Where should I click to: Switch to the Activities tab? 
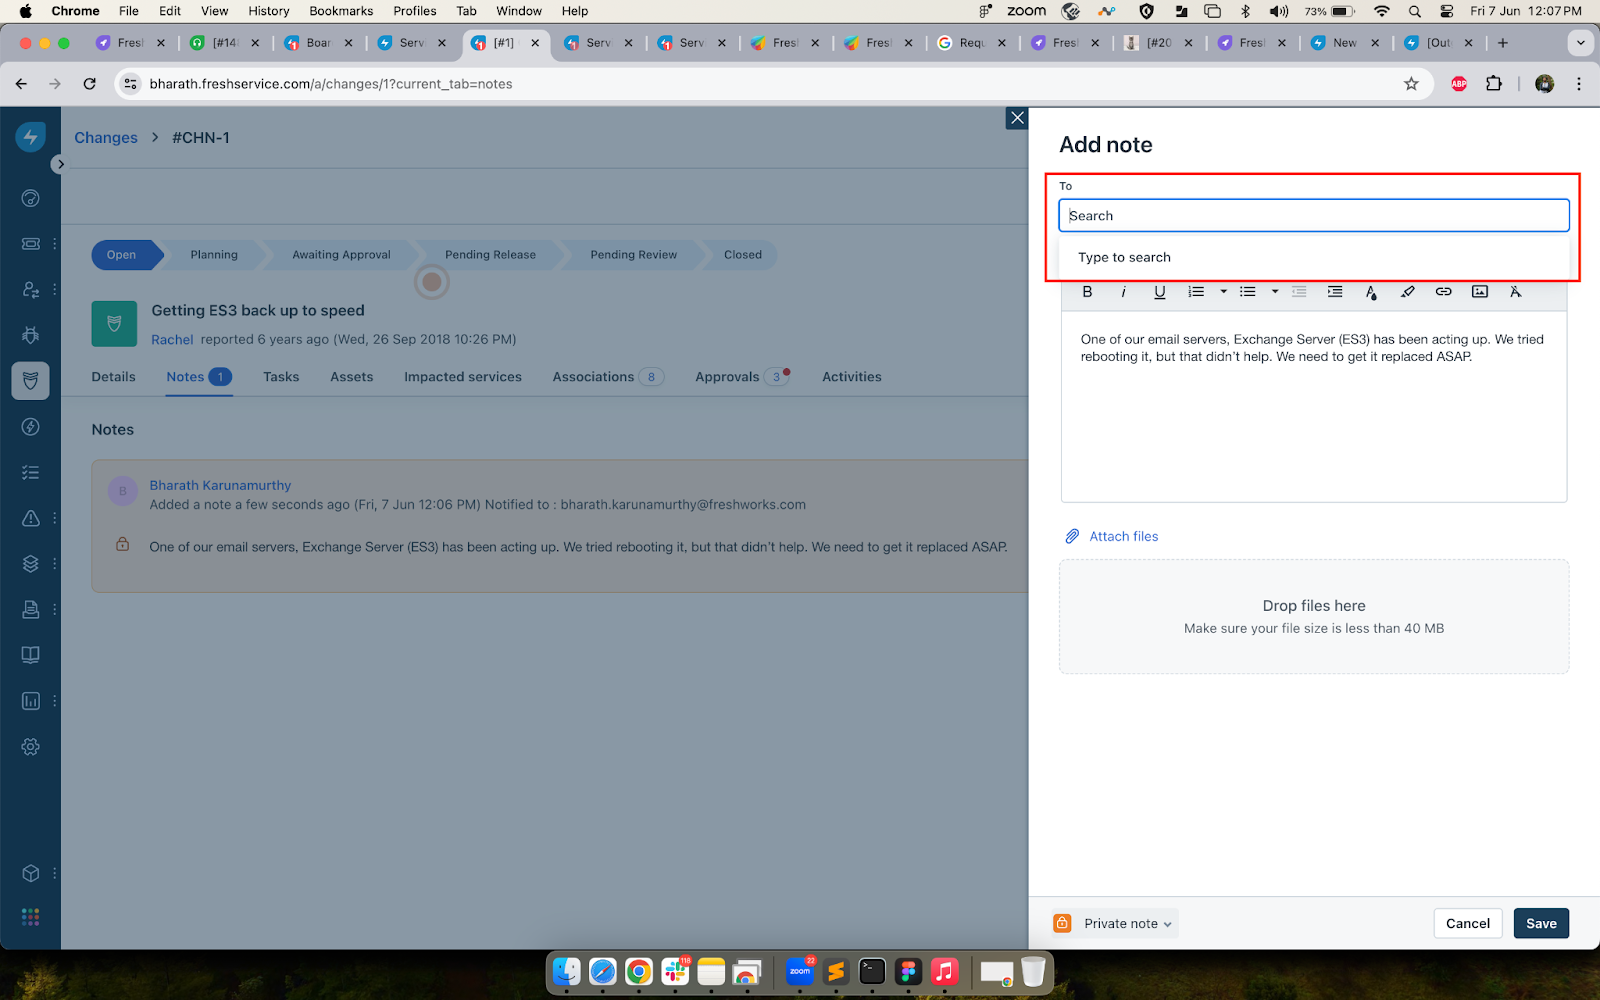pos(852,377)
